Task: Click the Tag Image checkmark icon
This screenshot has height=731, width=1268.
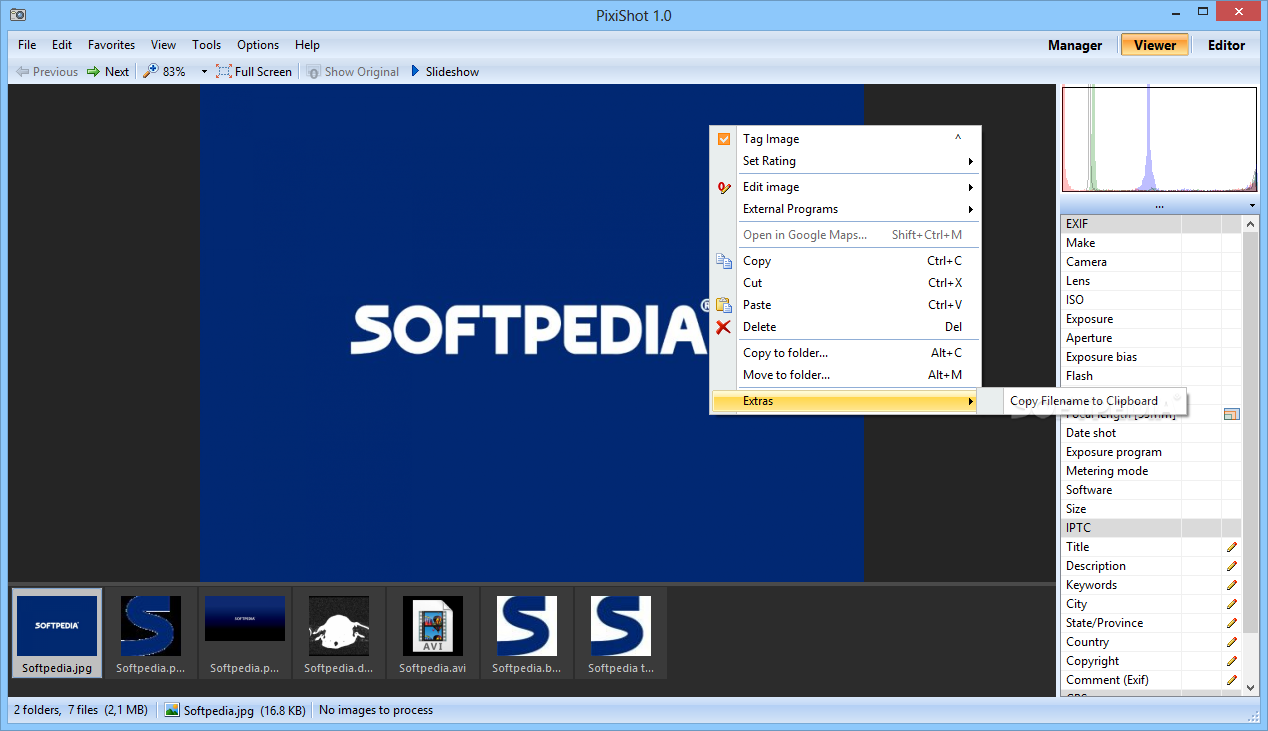Action: 724,139
